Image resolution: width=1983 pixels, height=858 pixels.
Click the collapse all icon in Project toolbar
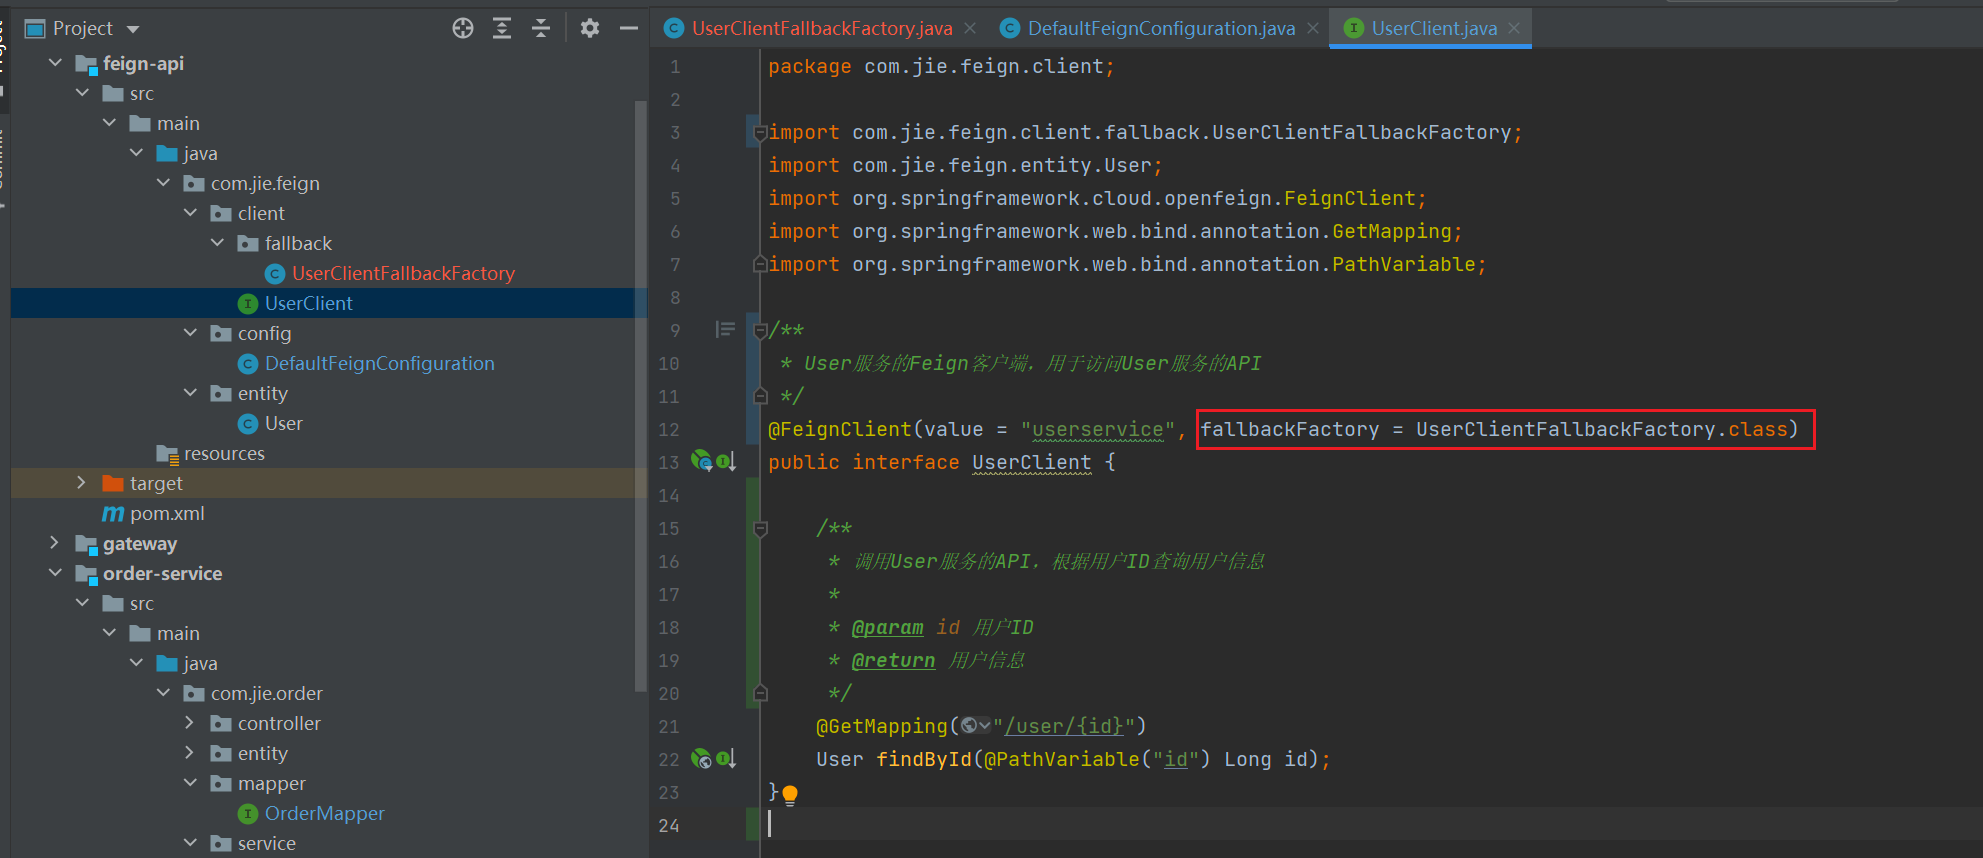pyautogui.click(x=541, y=28)
